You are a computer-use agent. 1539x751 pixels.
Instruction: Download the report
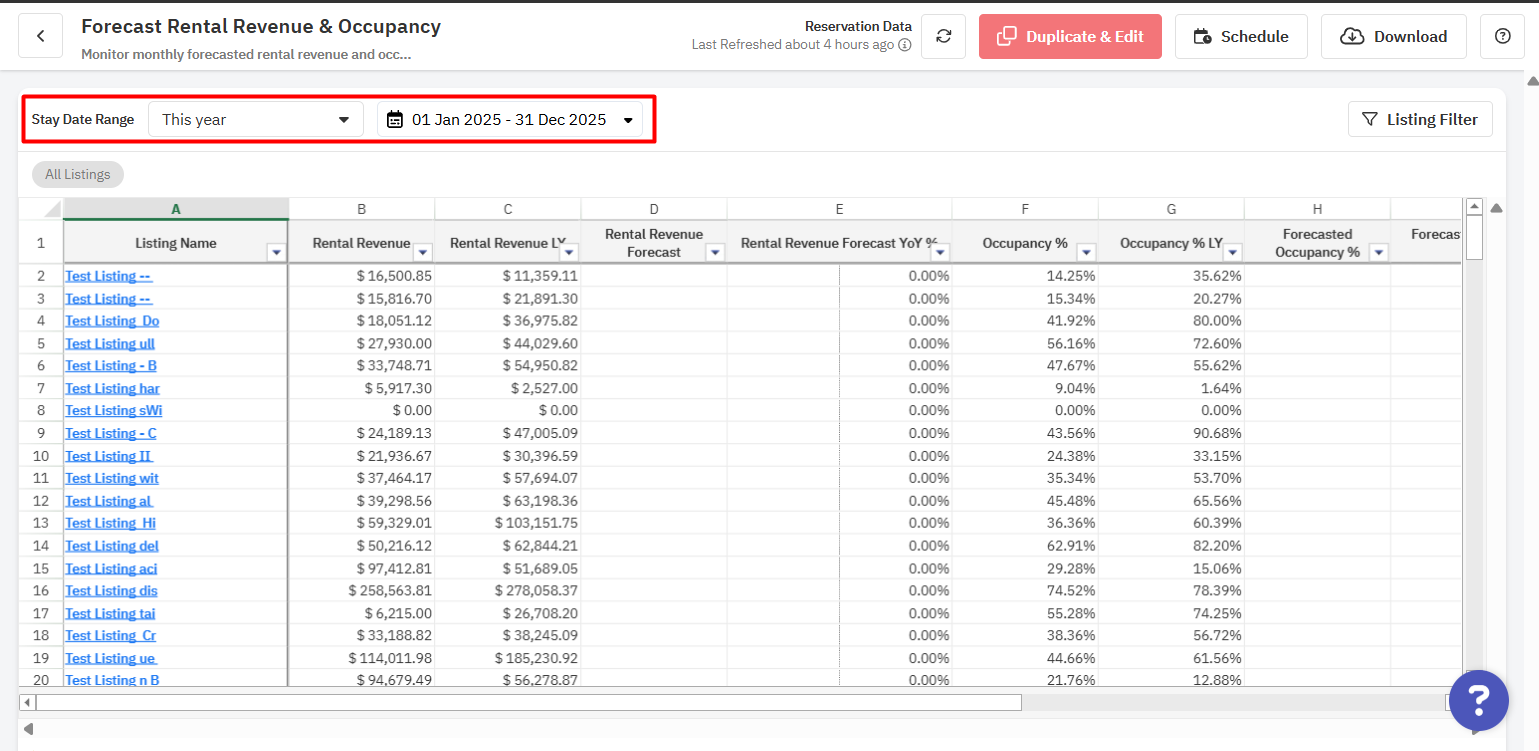pos(1394,36)
